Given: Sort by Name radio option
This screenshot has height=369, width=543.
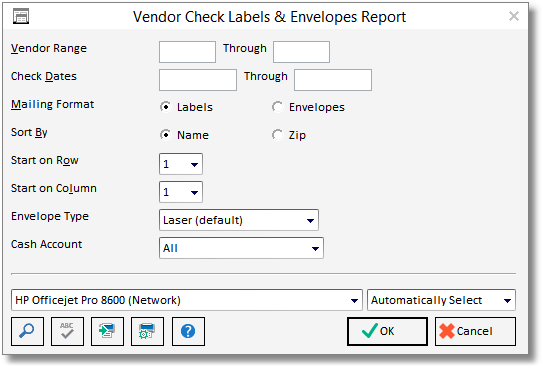Looking at the screenshot, I should click(x=184, y=135).
